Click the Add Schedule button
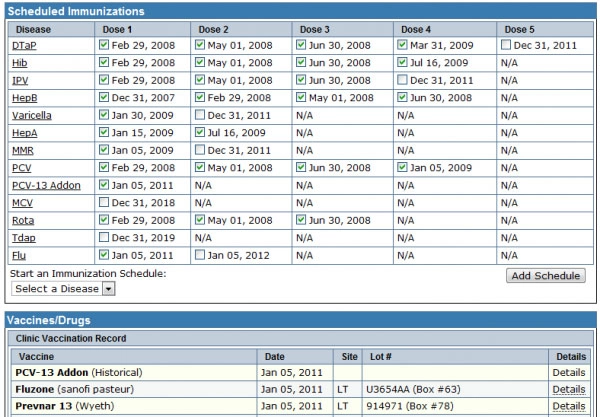 (x=546, y=275)
